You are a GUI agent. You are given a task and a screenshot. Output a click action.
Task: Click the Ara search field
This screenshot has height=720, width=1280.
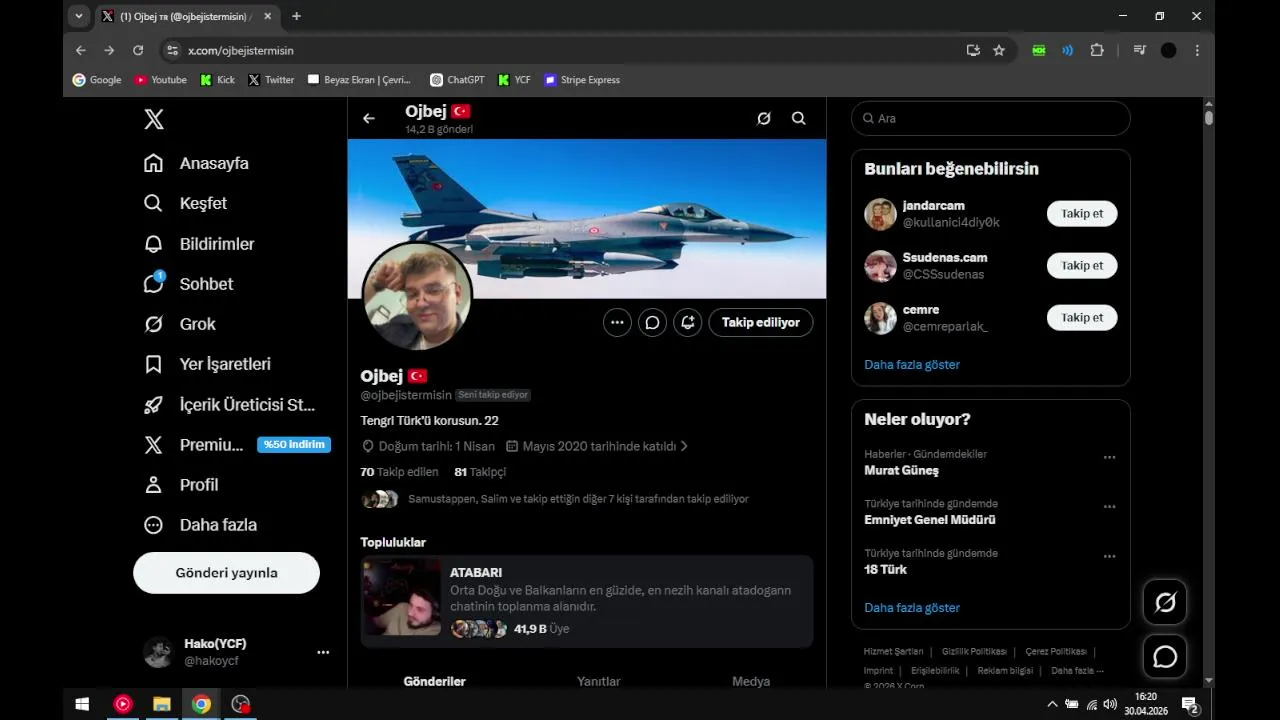point(991,118)
